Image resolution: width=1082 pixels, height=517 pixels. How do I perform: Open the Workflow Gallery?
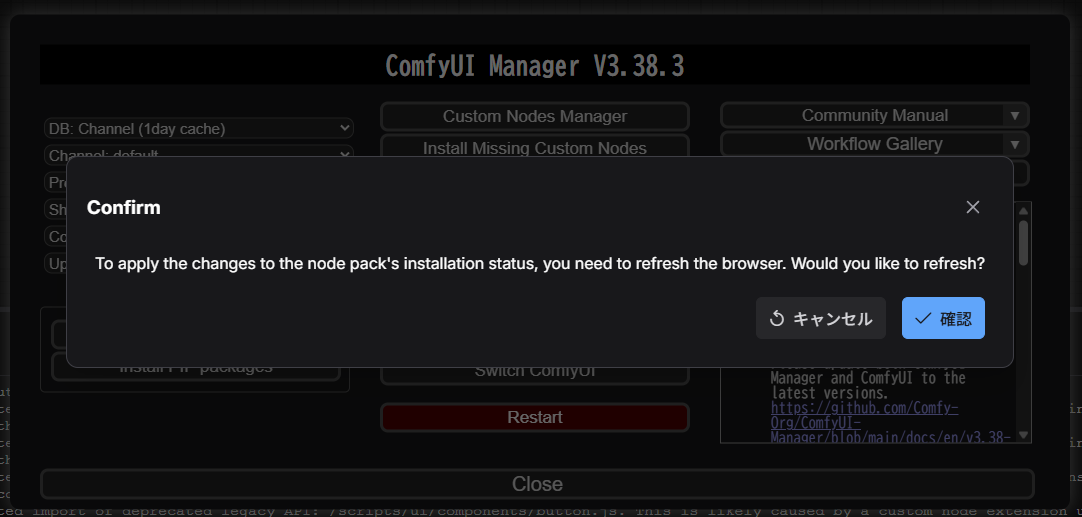(x=863, y=144)
